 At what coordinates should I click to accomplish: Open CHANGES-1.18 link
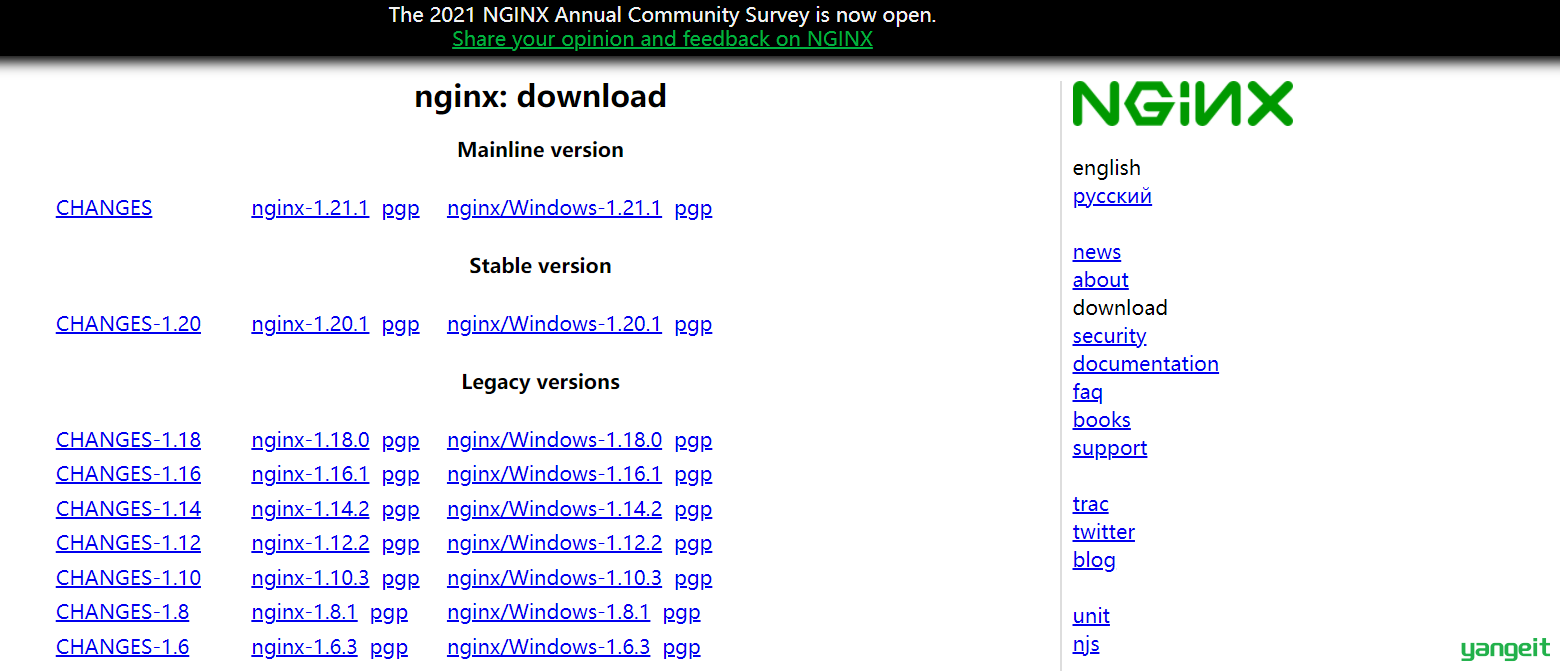click(x=128, y=440)
